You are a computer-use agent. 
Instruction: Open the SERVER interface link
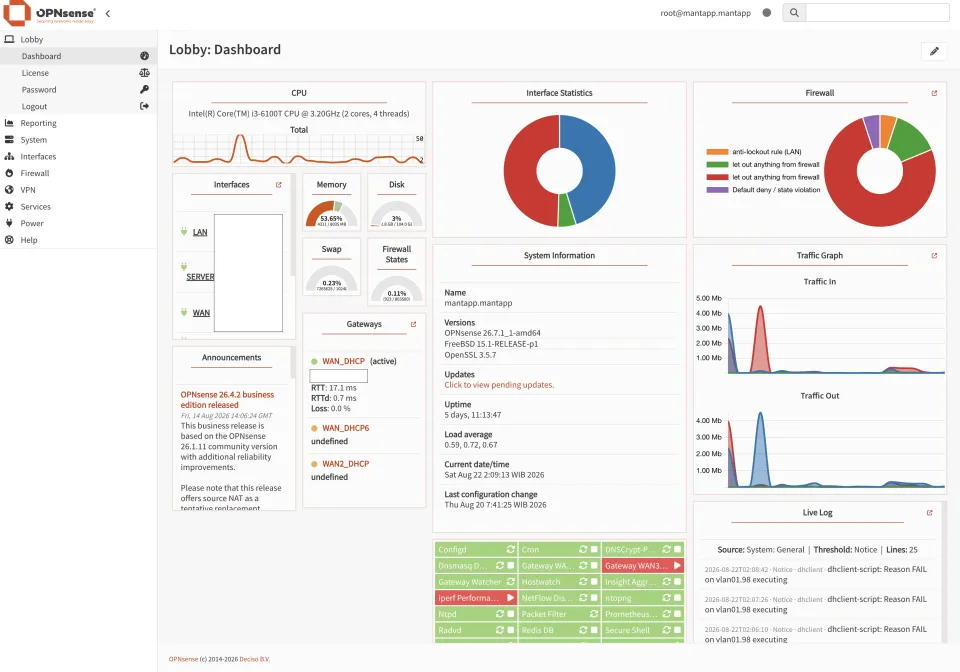point(200,277)
